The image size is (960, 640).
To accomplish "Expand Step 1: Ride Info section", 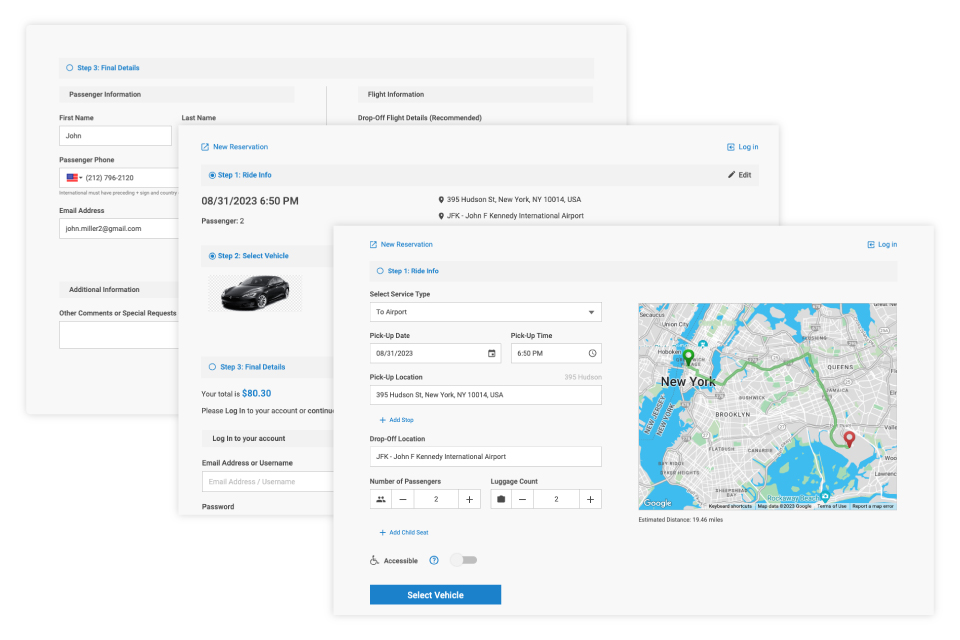I will tap(380, 271).
